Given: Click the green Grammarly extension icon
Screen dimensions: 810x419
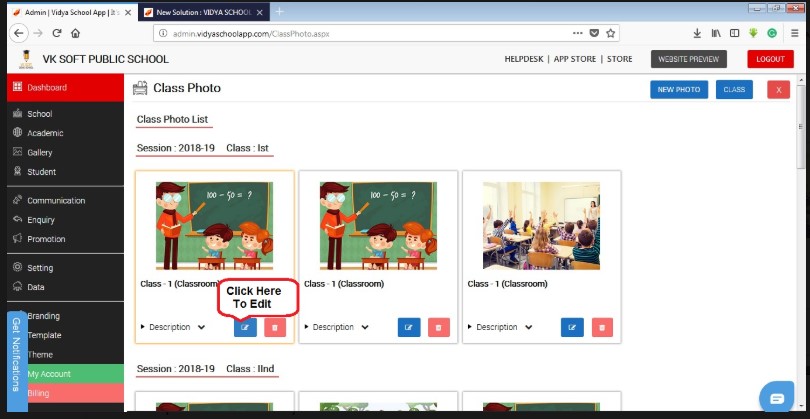Looking at the screenshot, I should point(772,33).
